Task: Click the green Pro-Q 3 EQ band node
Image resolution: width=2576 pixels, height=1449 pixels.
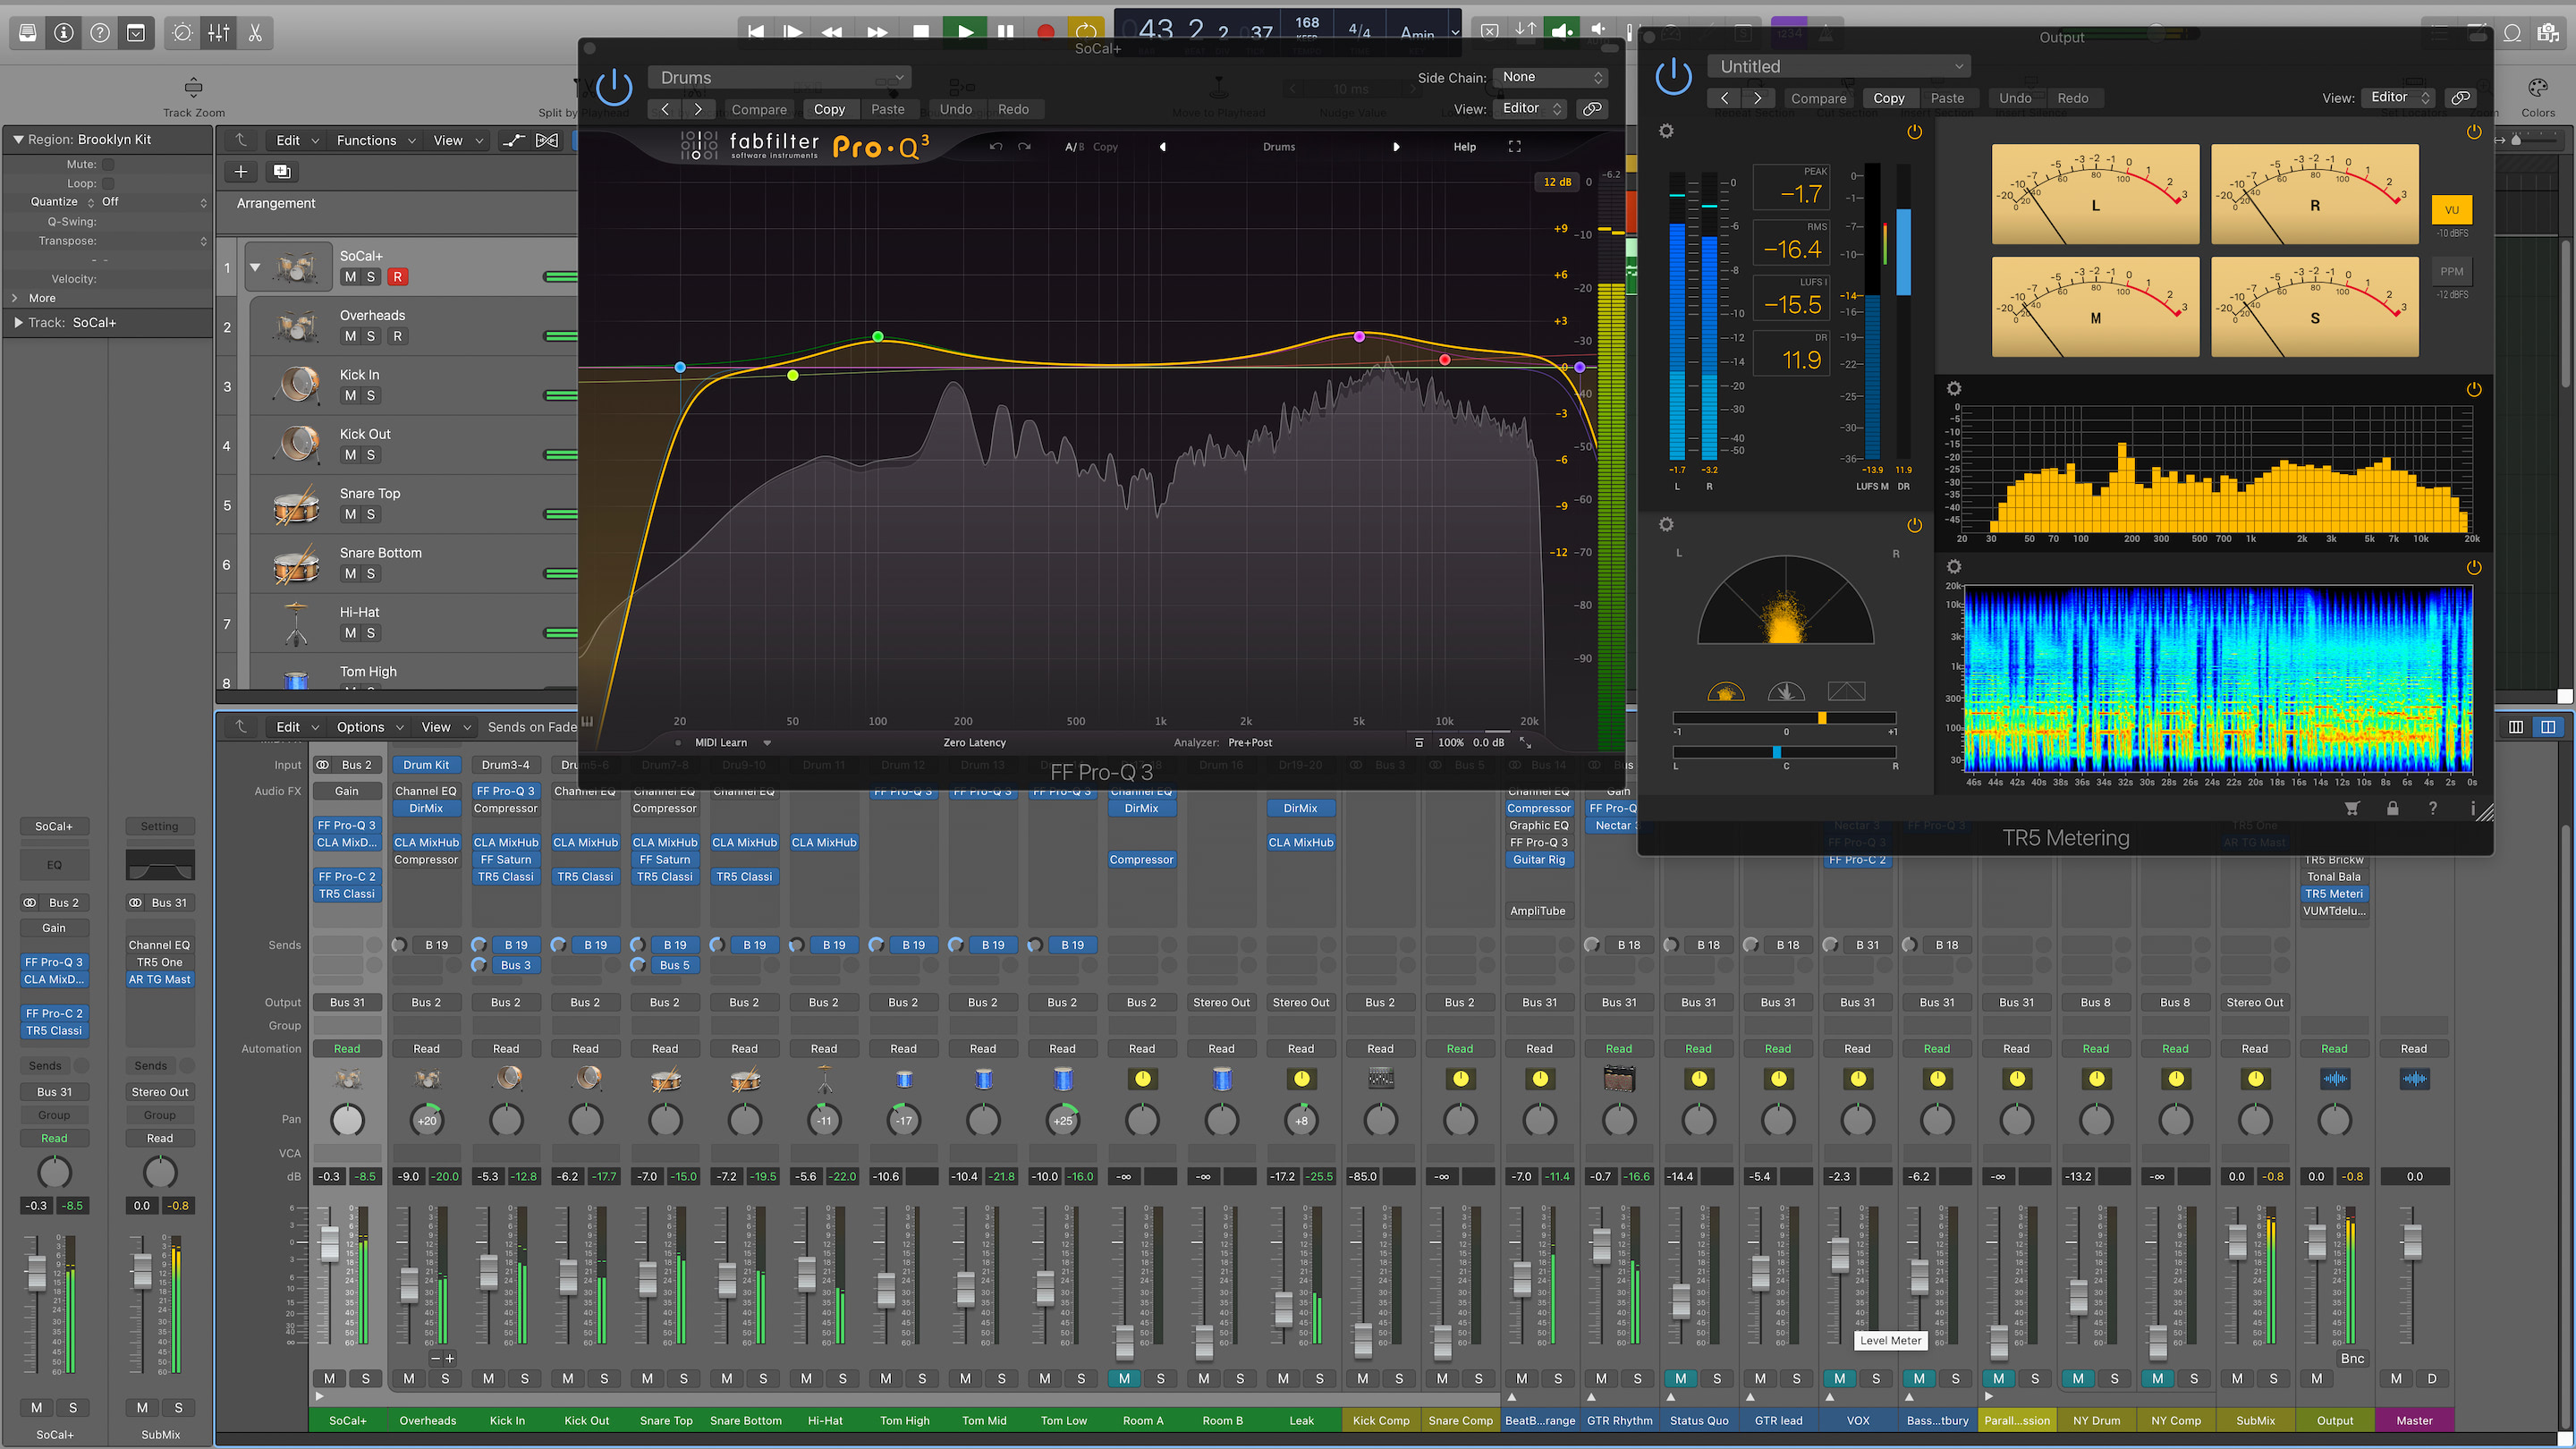Action: [877, 336]
